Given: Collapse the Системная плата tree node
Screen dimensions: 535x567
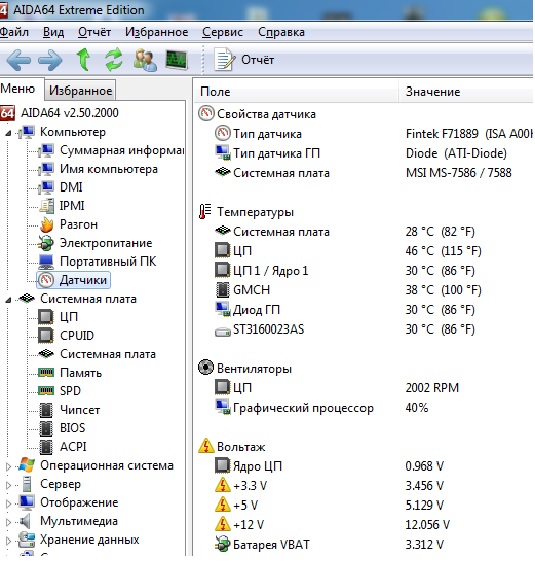Looking at the screenshot, I should click(x=8, y=300).
